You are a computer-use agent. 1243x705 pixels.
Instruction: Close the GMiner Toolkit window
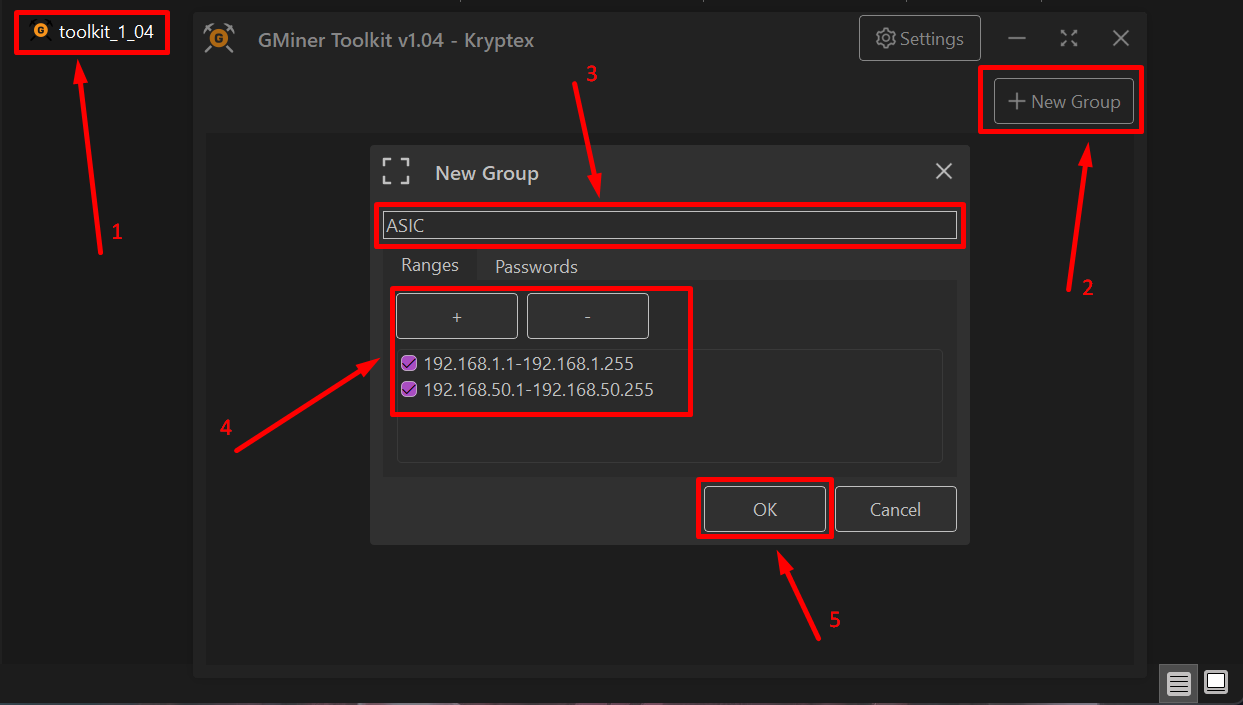click(x=1121, y=38)
